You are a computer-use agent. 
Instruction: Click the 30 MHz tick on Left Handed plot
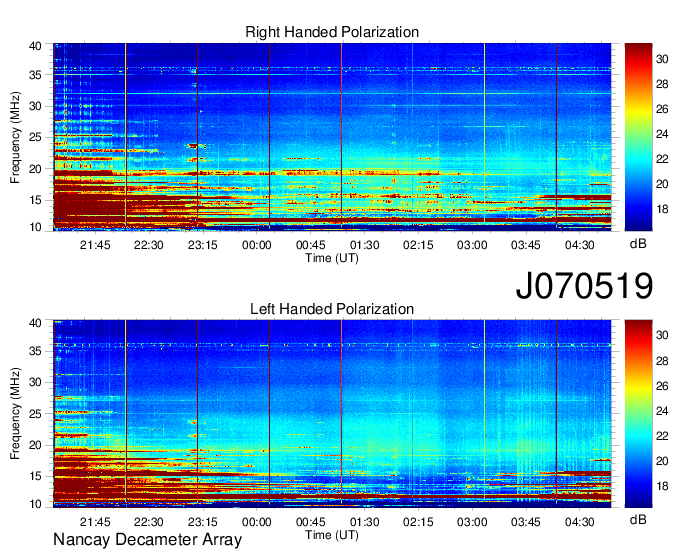click(x=35, y=382)
